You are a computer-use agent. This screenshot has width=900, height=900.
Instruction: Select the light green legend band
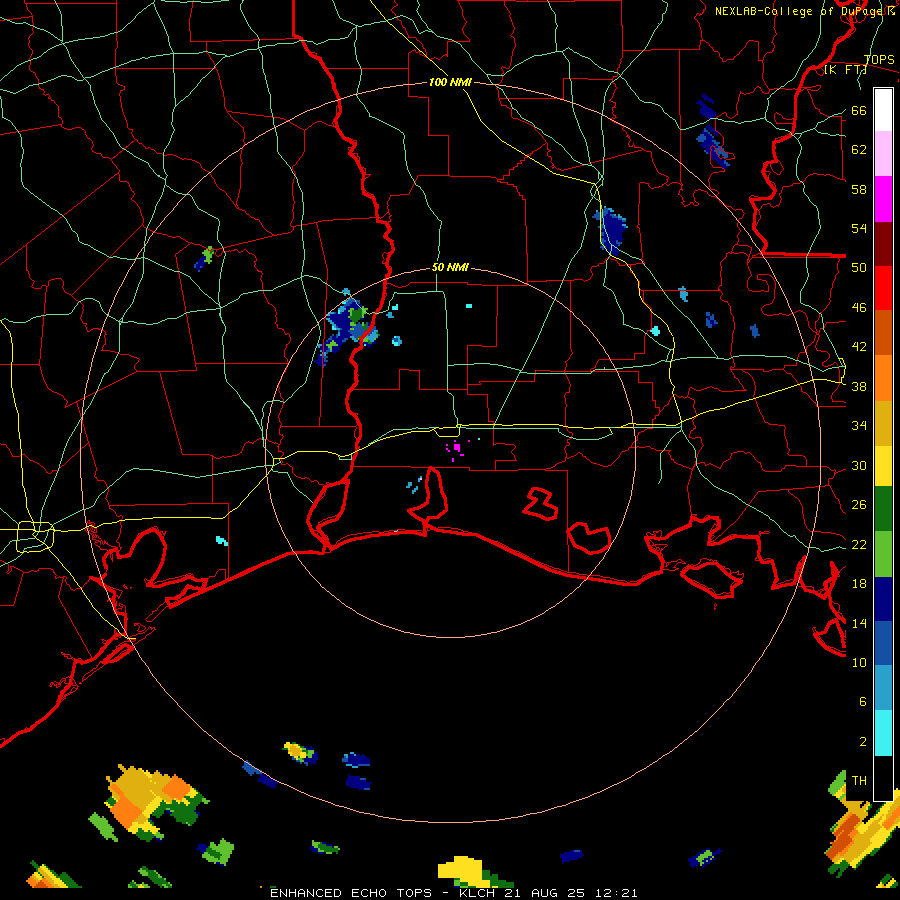pos(883,554)
